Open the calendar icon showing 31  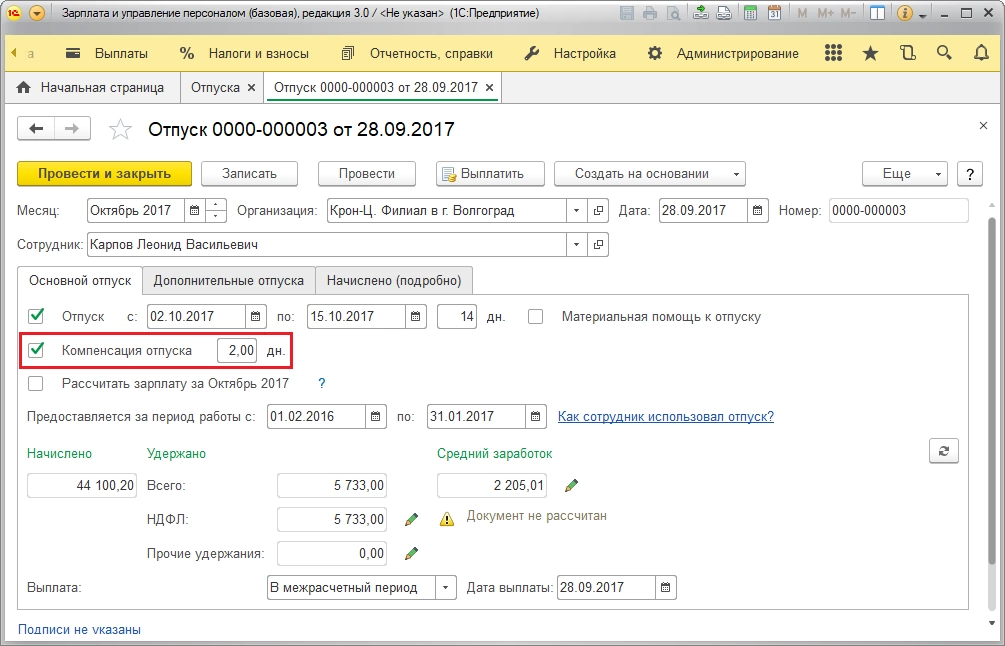point(774,13)
